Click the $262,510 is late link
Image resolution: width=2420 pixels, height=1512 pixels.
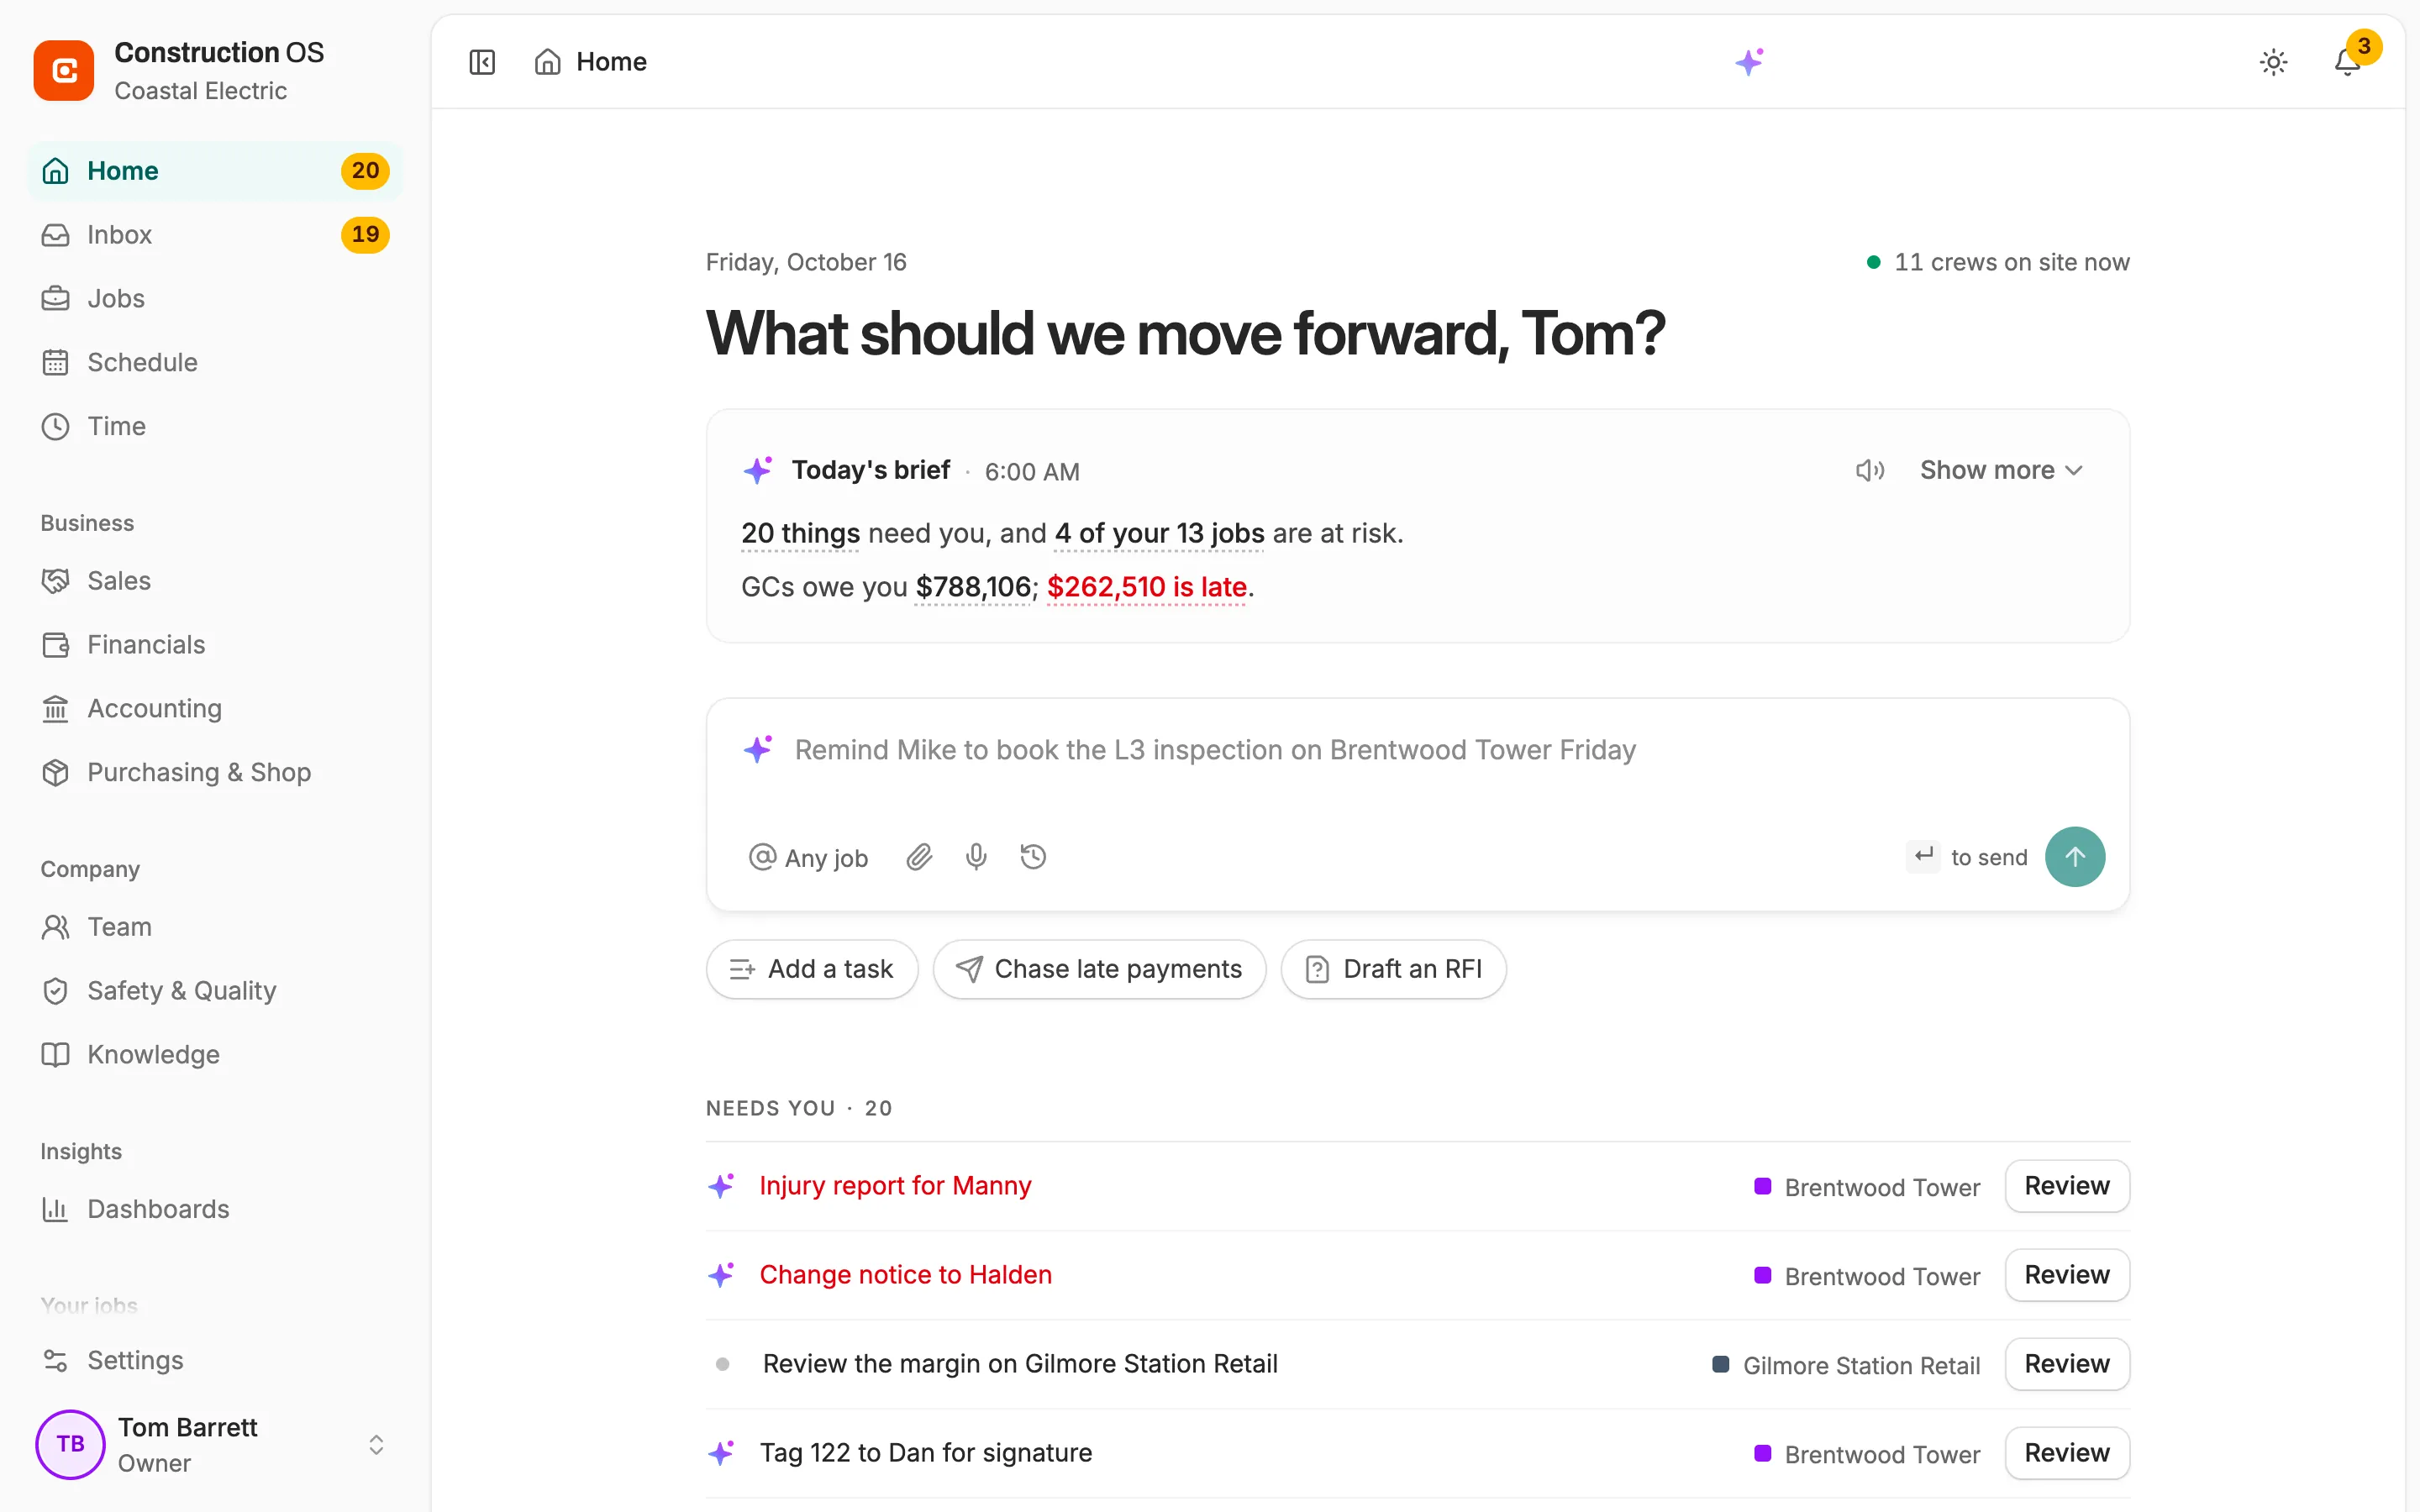[1147, 587]
